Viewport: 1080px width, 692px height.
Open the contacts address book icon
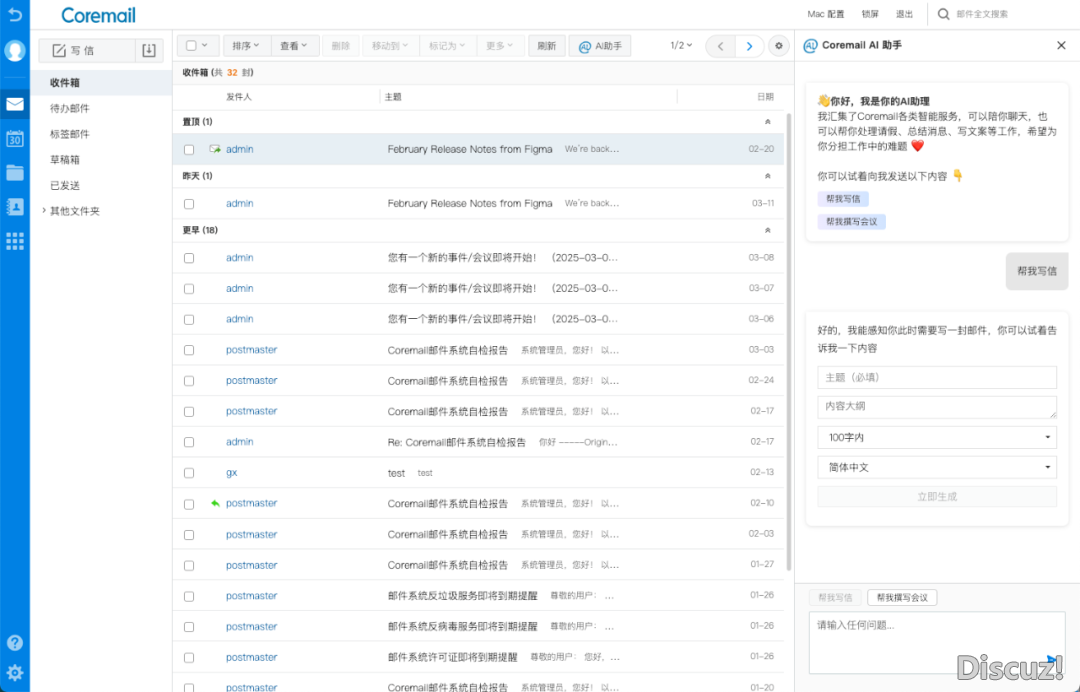coord(14,207)
